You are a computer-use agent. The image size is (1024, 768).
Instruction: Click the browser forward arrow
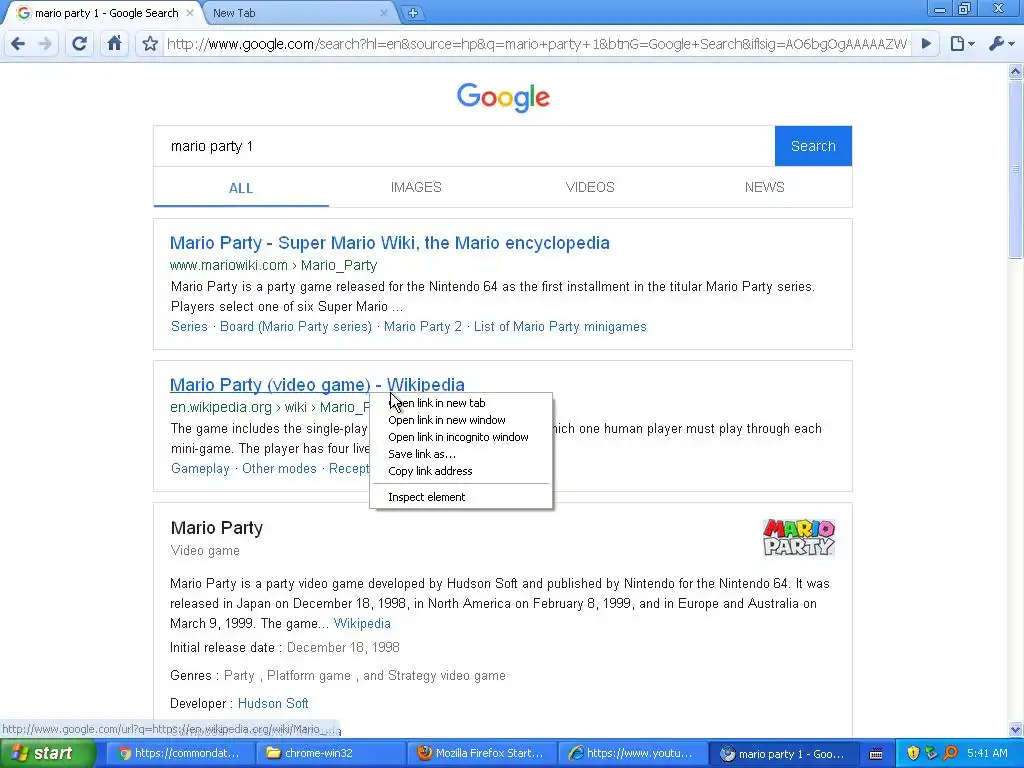pos(45,44)
